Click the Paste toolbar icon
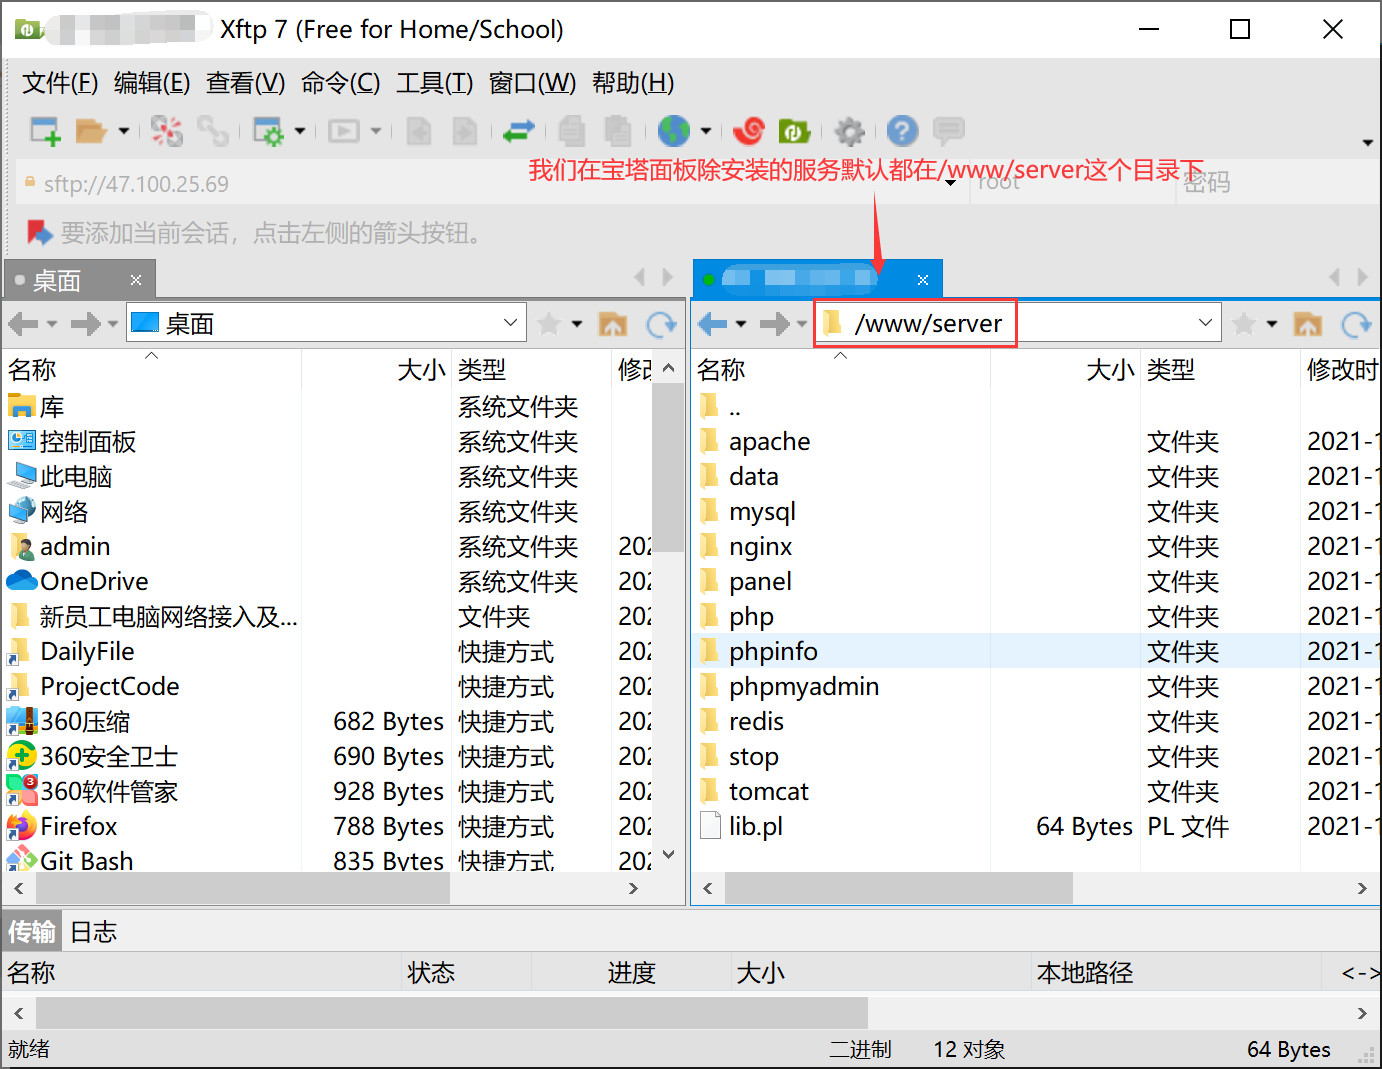The width and height of the screenshot is (1382, 1069). point(618,131)
